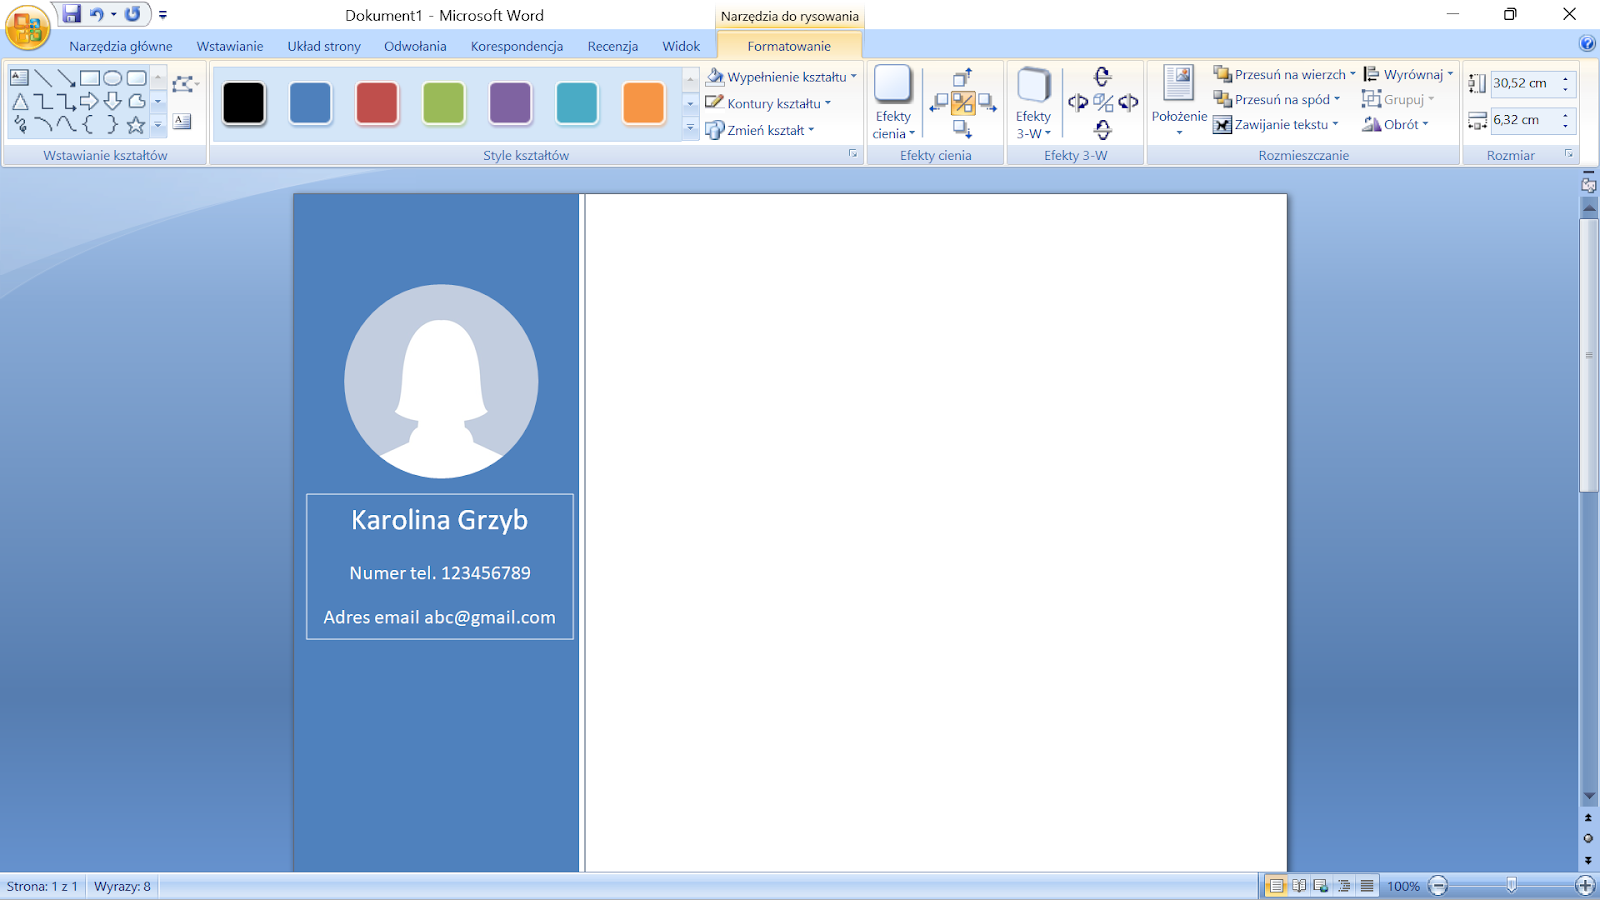The width and height of the screenshot is (1600, 900).
Task: Select the oval shape tool
Action: click(x=113, y=78)
